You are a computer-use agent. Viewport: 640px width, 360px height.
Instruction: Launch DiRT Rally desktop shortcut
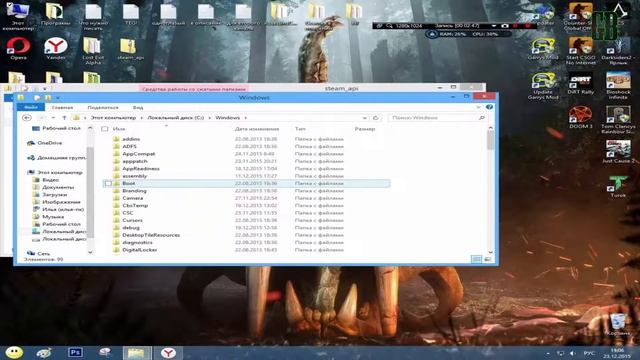coord(580,83)
